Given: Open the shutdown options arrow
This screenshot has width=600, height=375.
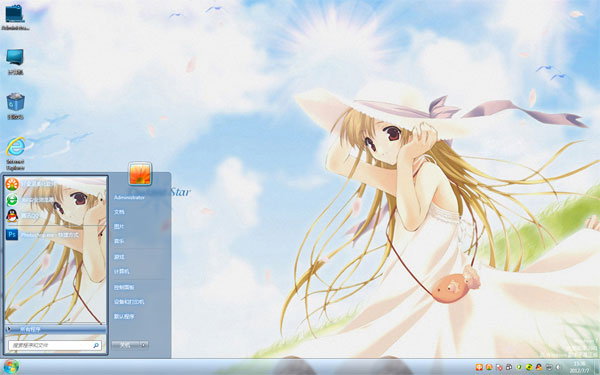Looking at the screenshot, I should (144, 345).
